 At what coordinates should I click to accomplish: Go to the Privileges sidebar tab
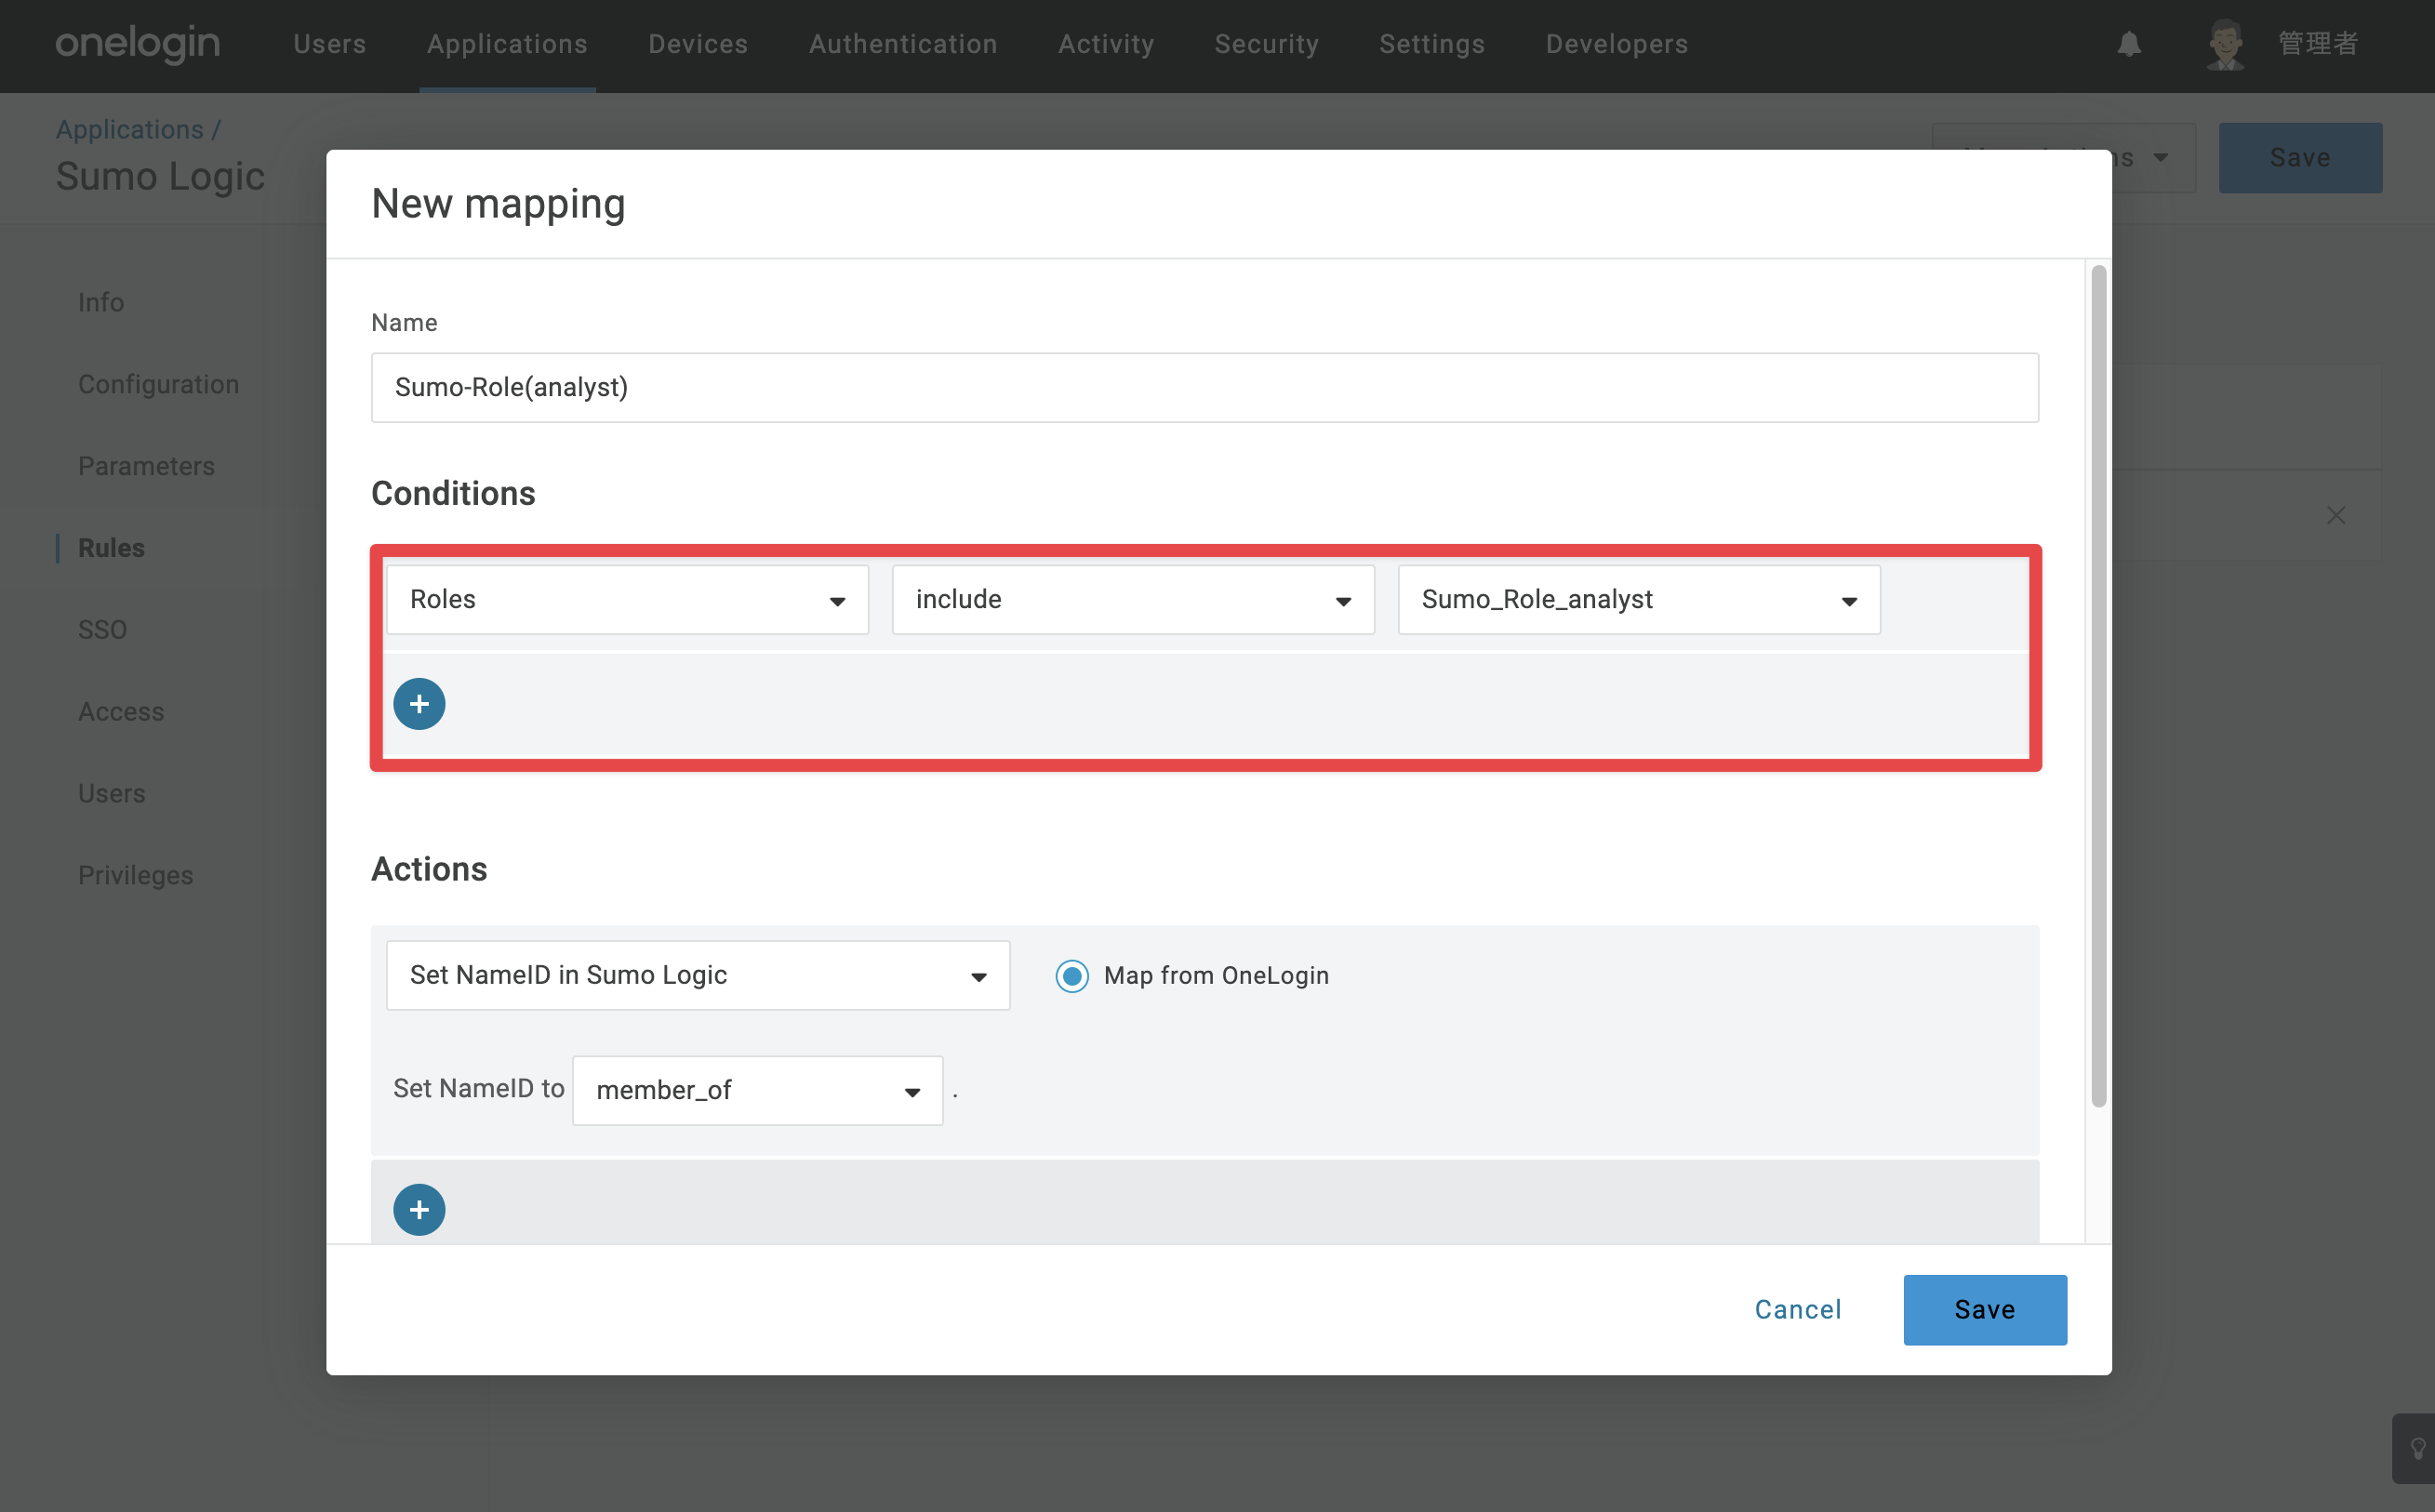pos(136,876)
